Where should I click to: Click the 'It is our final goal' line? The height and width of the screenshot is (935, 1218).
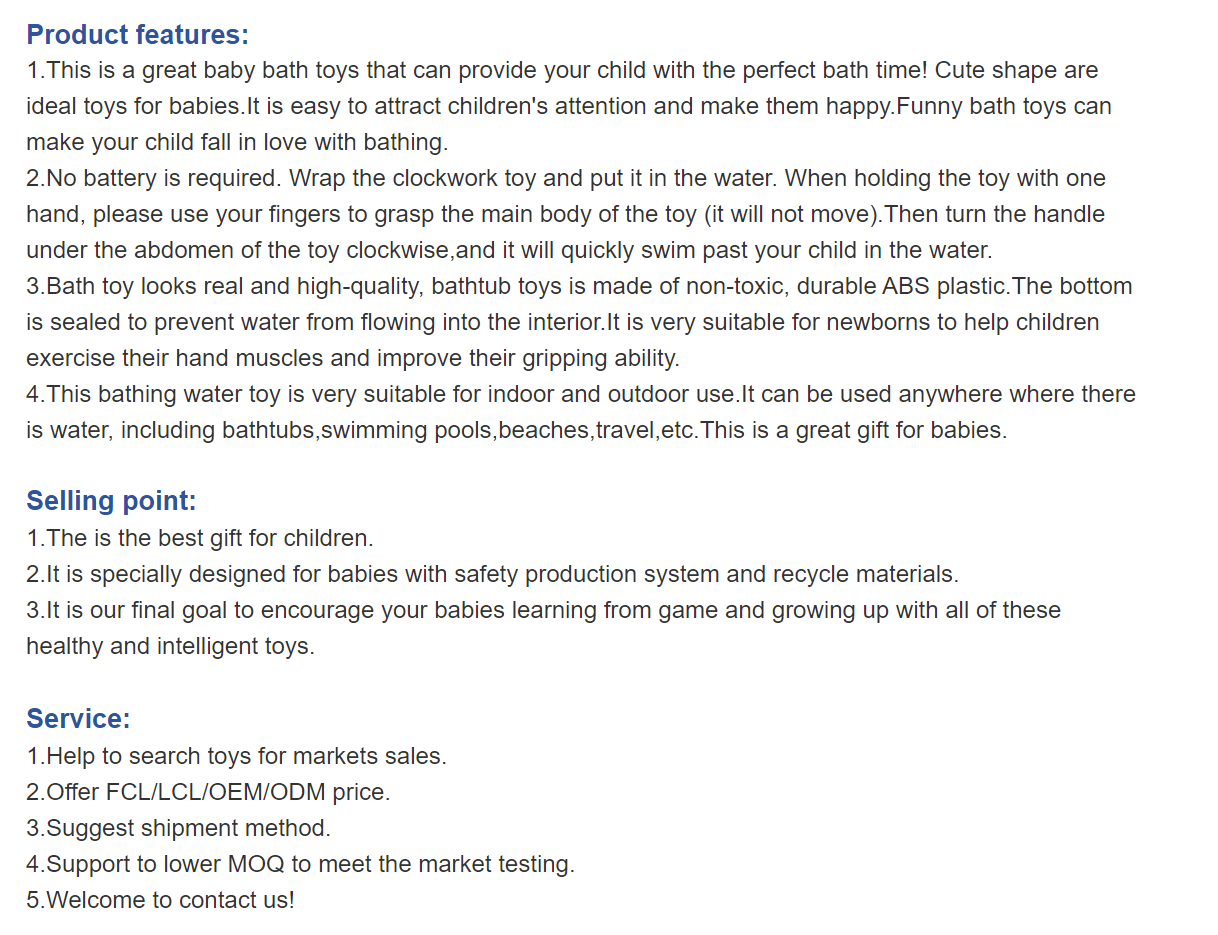tap(543, 611)
